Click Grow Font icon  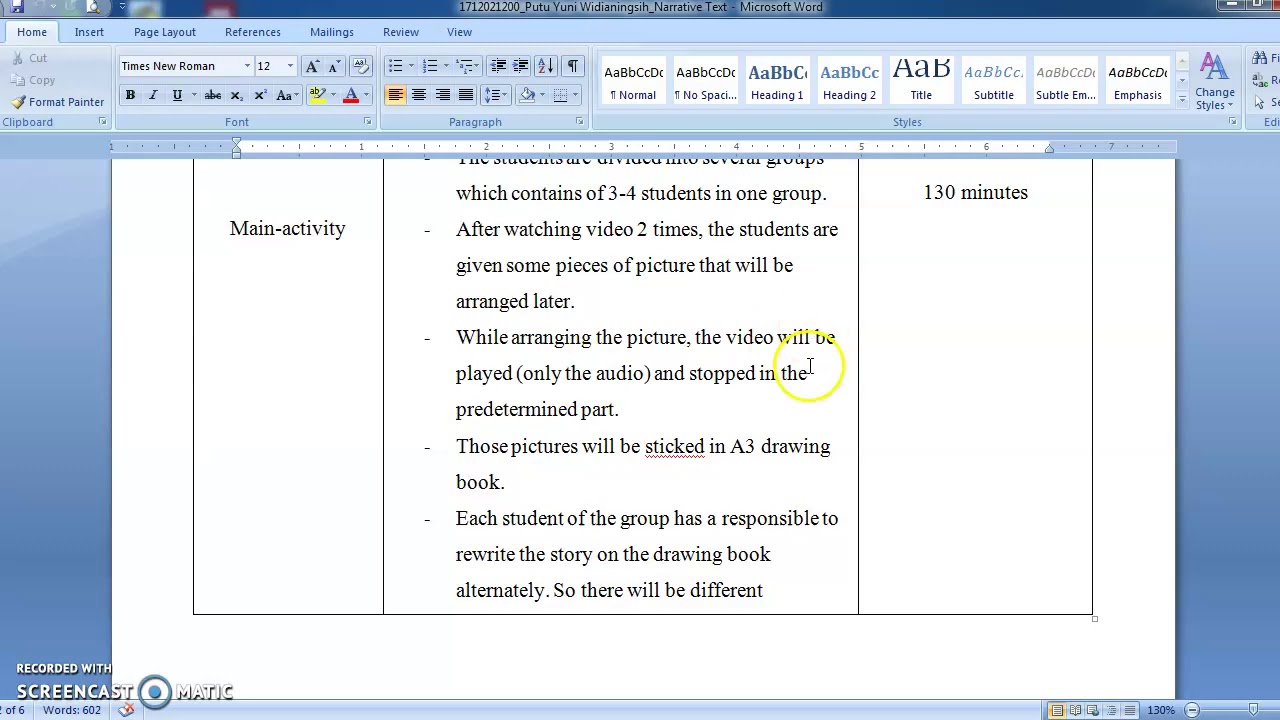point(312,66)
